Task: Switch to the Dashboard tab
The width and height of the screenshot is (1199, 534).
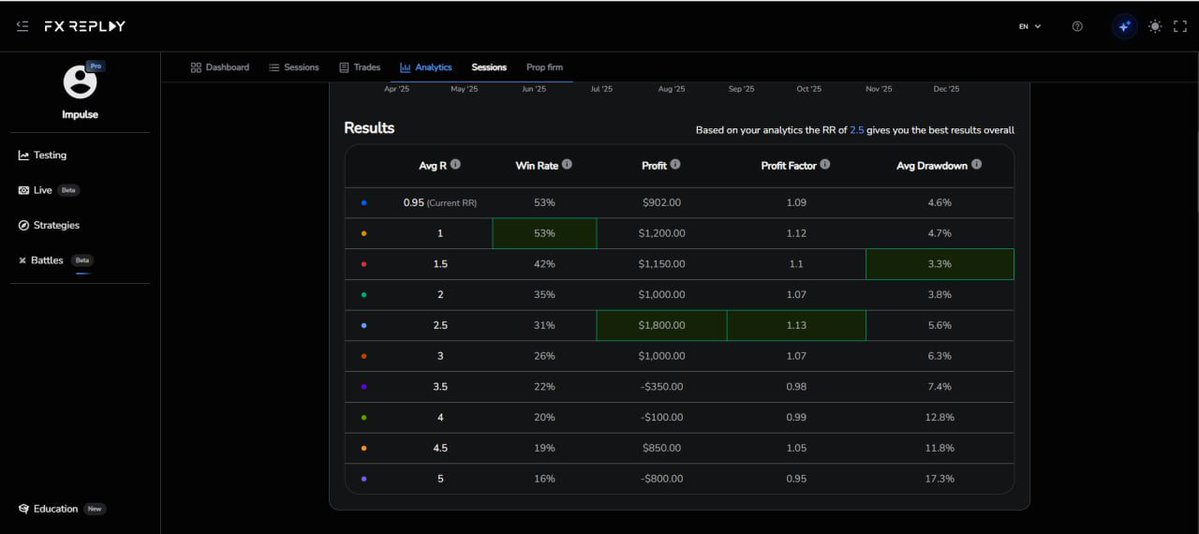Action: coord(220,67)
